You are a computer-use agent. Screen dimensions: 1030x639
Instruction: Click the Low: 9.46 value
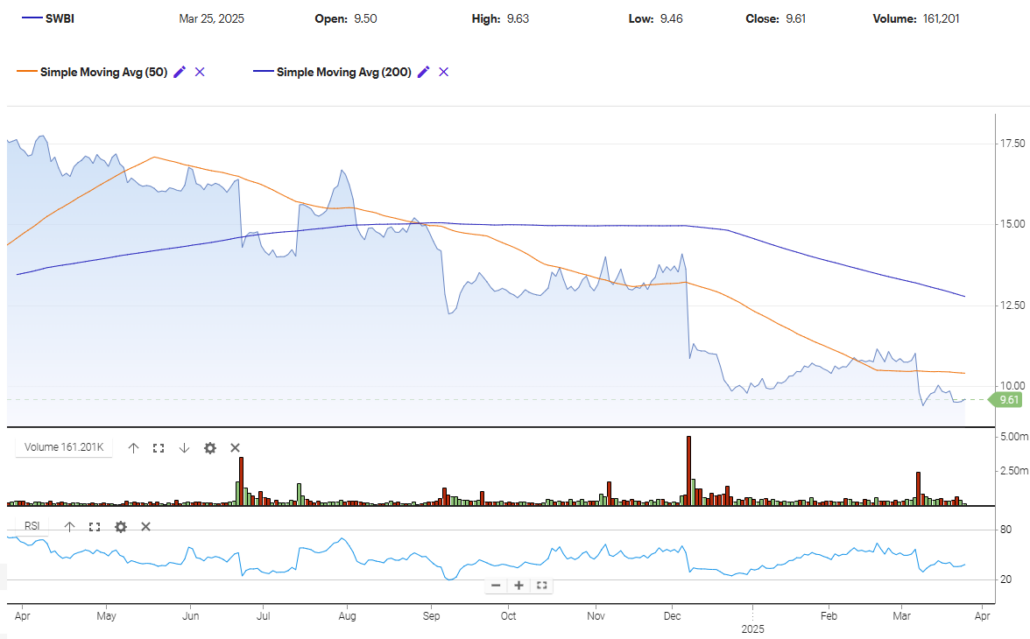655,19
